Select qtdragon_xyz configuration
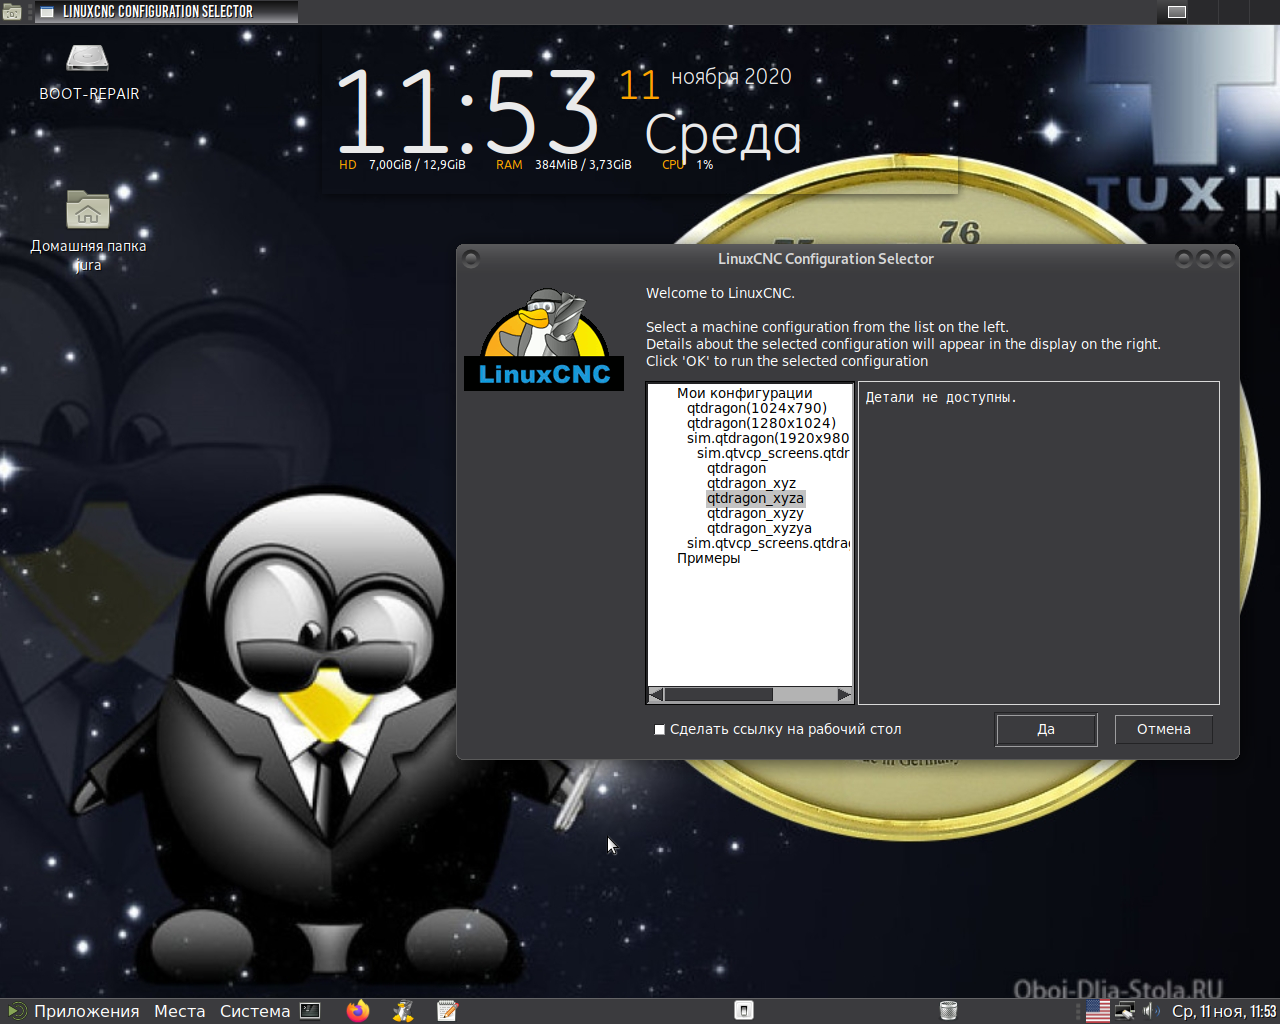 tap(751, 483)
